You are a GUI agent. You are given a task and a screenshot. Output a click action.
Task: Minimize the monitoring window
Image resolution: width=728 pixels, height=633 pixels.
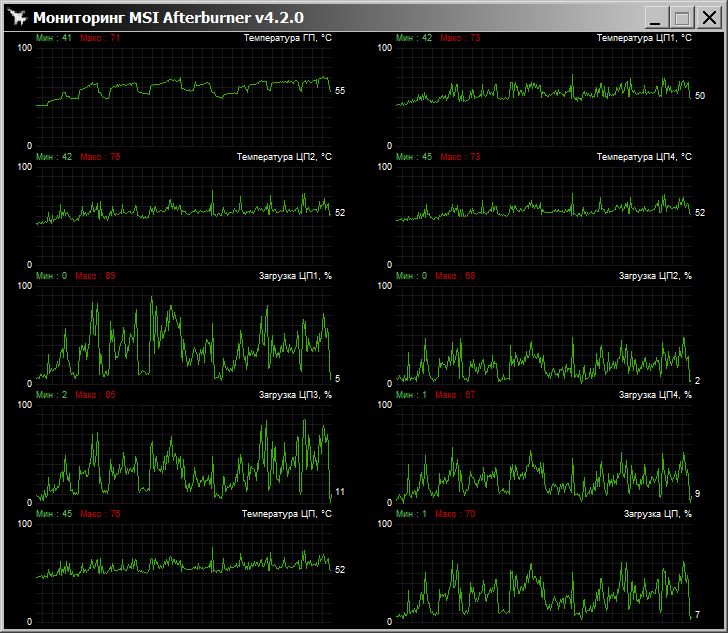656,18
